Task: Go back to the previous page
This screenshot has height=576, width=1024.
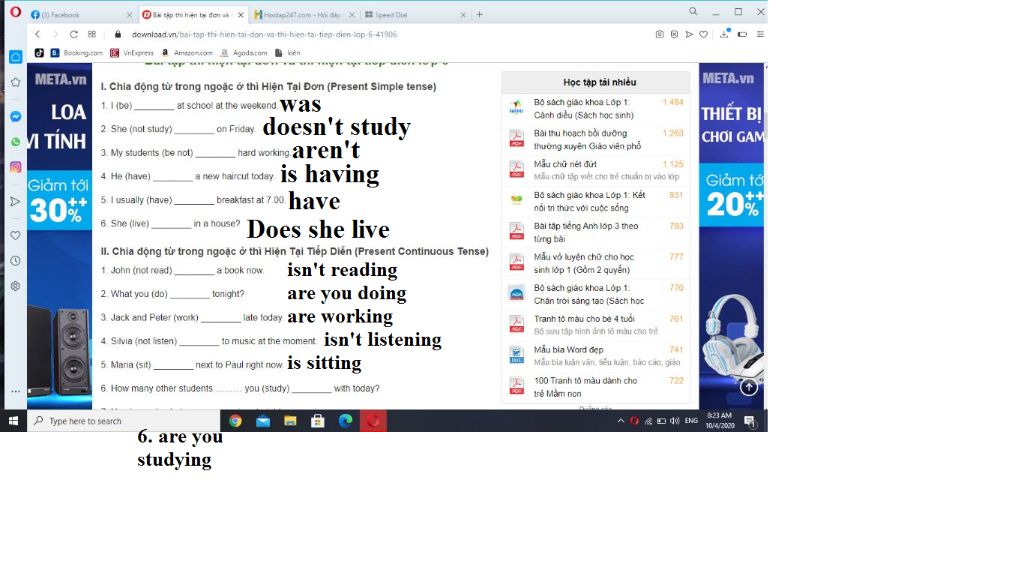Action: tap(38, 34)
